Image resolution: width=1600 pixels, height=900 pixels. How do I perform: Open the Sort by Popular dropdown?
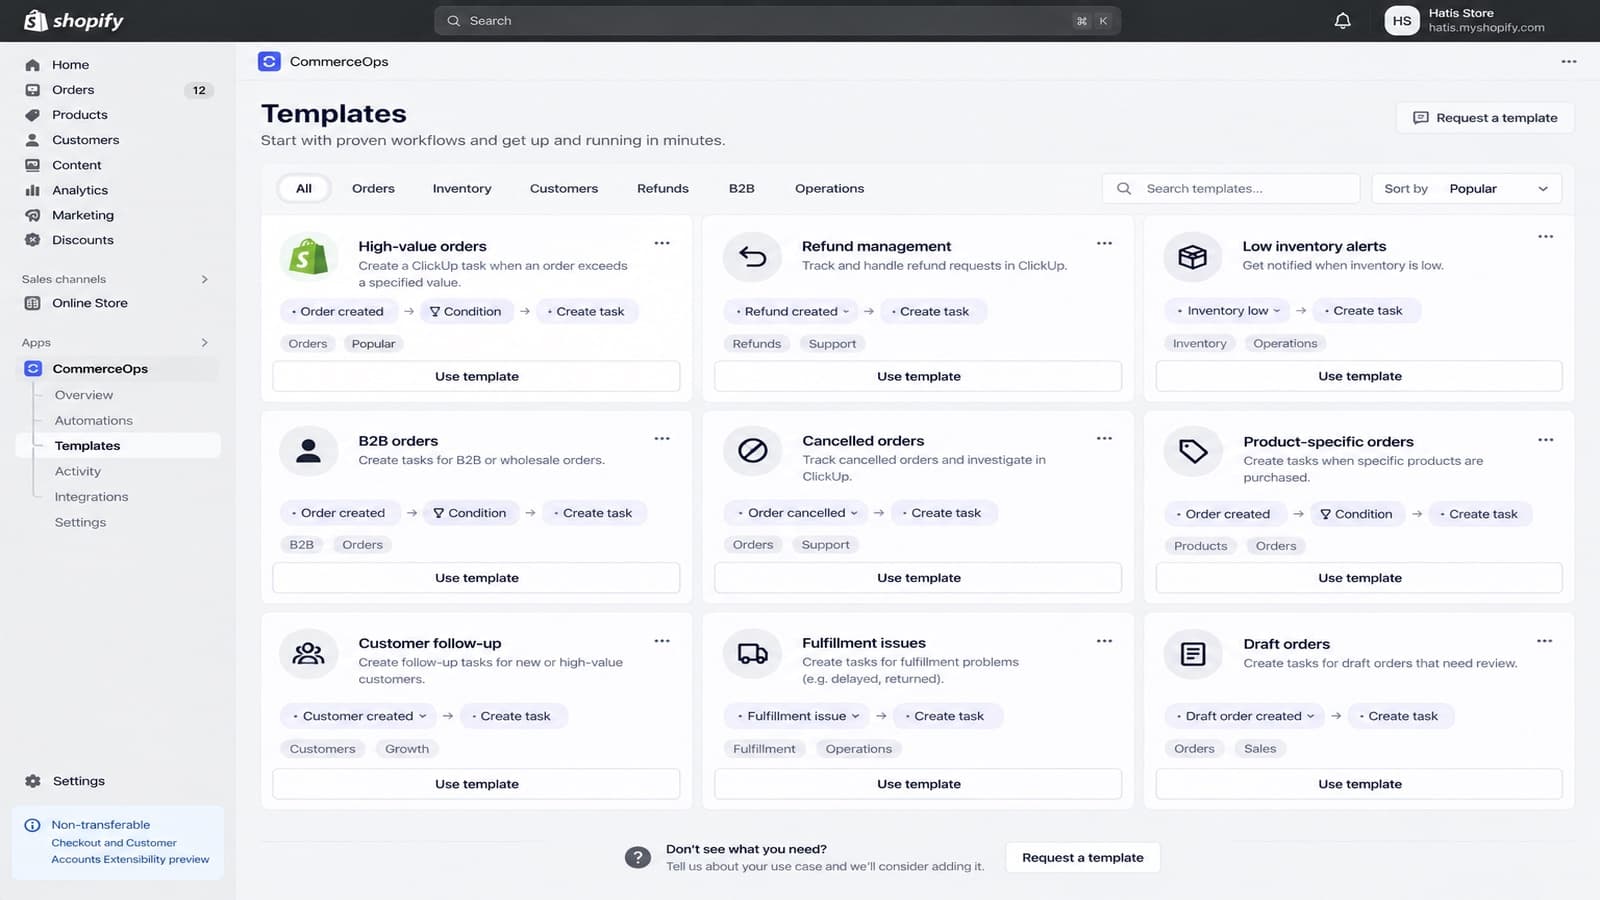(1466, 189)
